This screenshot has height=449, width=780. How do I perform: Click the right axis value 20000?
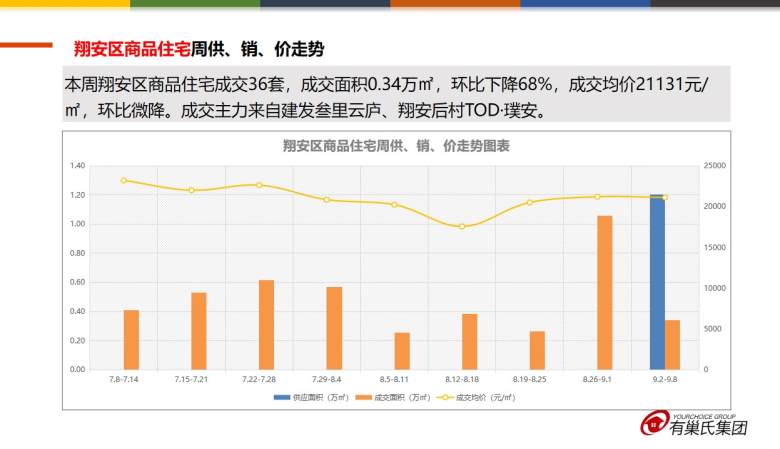714,206
